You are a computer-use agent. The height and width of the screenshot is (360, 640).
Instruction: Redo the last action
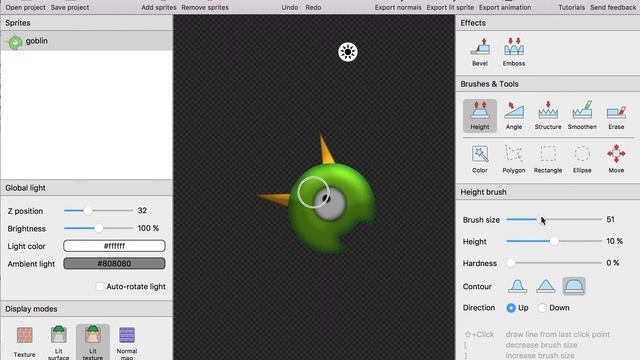tap(313, 7)
